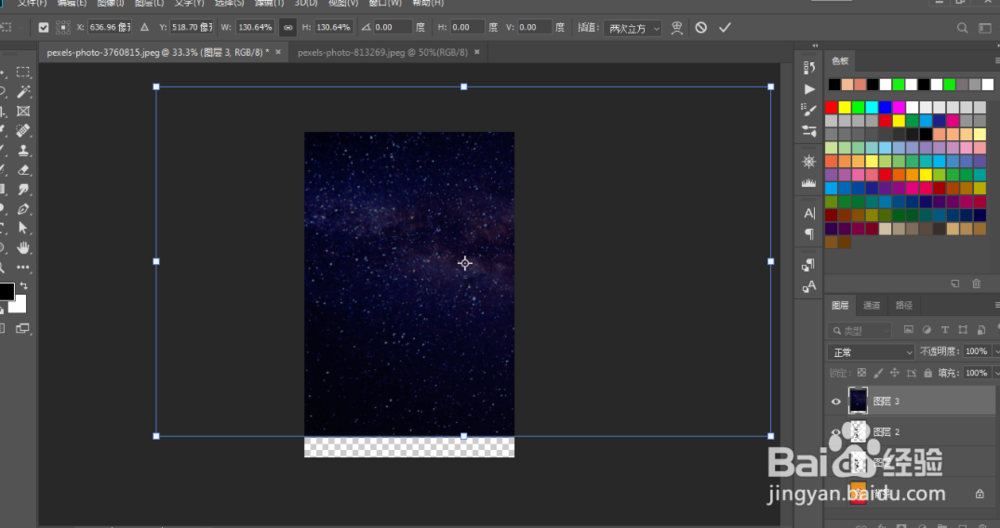Click the rotation angle field 0.00

coord(392,27)
